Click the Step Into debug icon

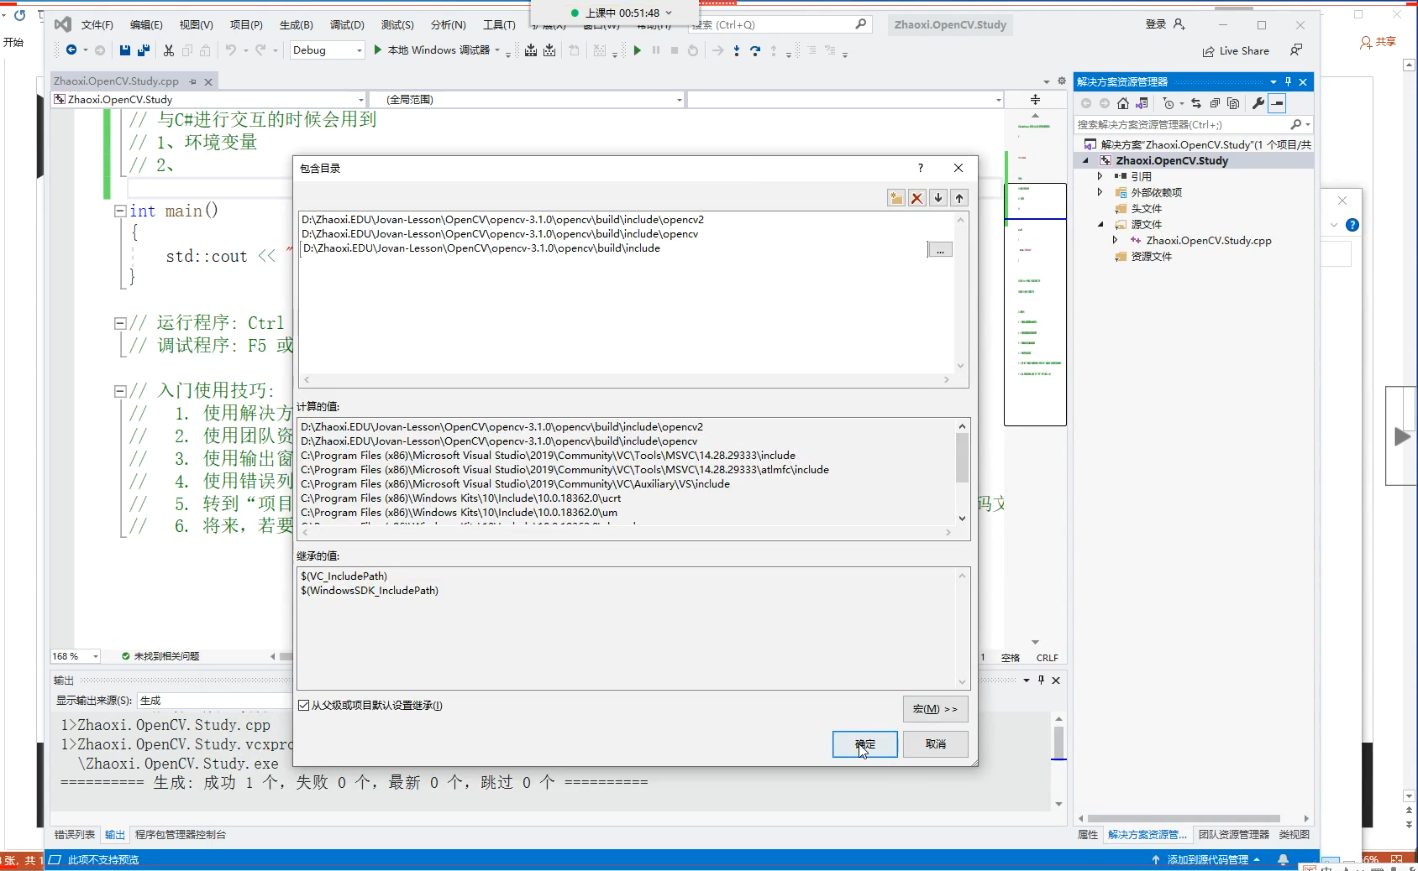point(737,50)
